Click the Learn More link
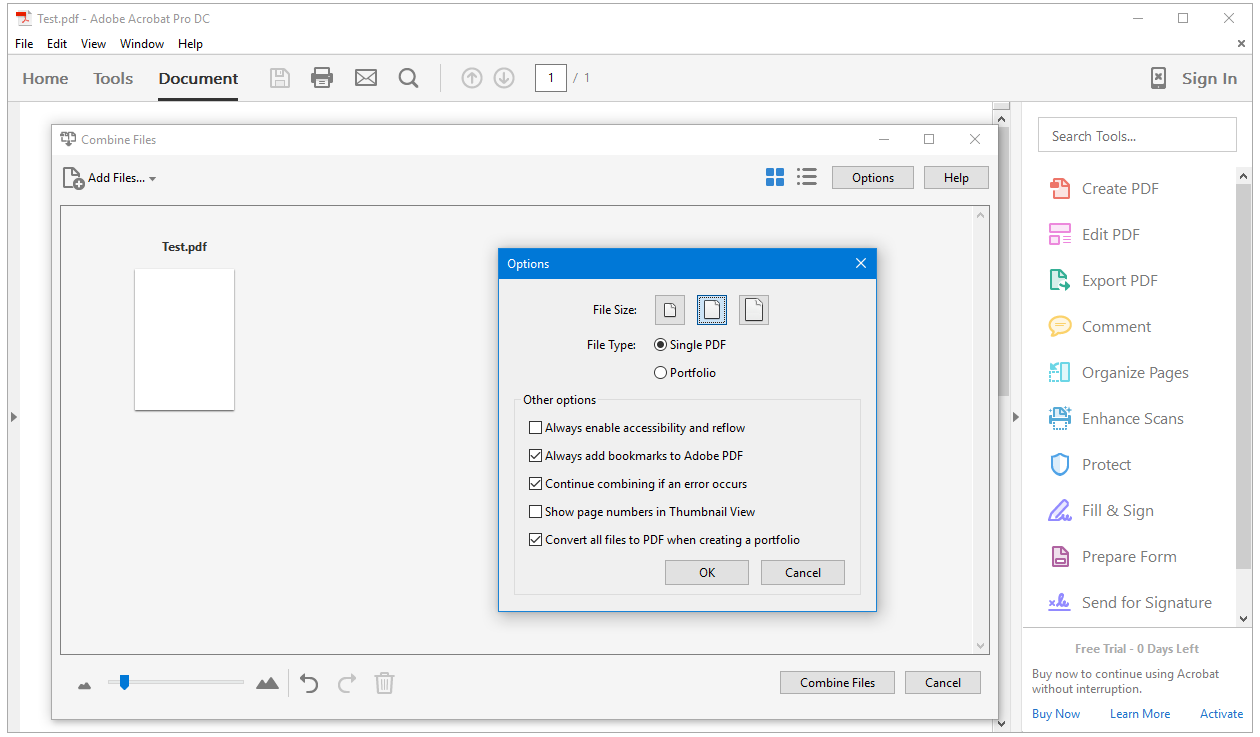 pos(1140,714)
